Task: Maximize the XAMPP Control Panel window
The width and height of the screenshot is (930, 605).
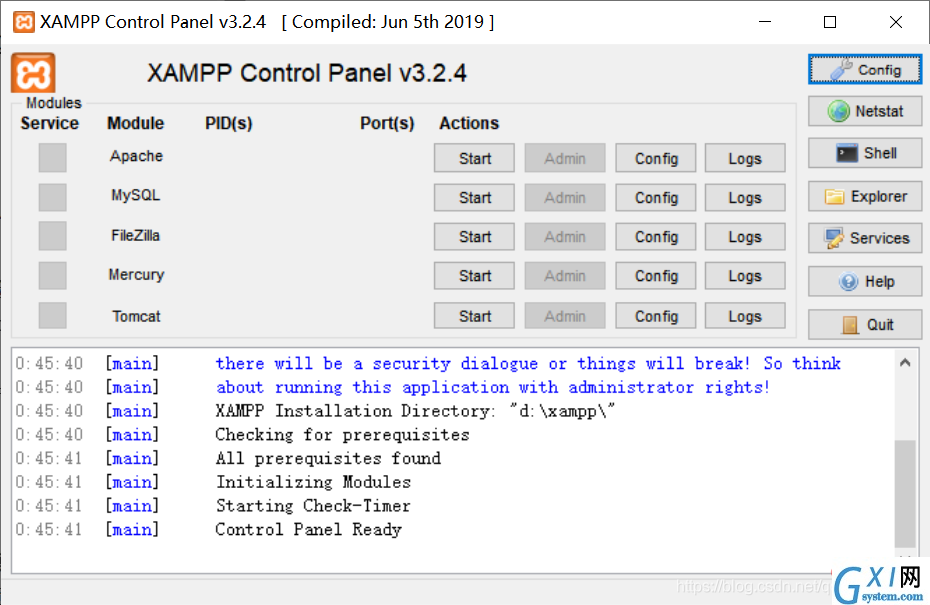Action: tap(830, 22)
